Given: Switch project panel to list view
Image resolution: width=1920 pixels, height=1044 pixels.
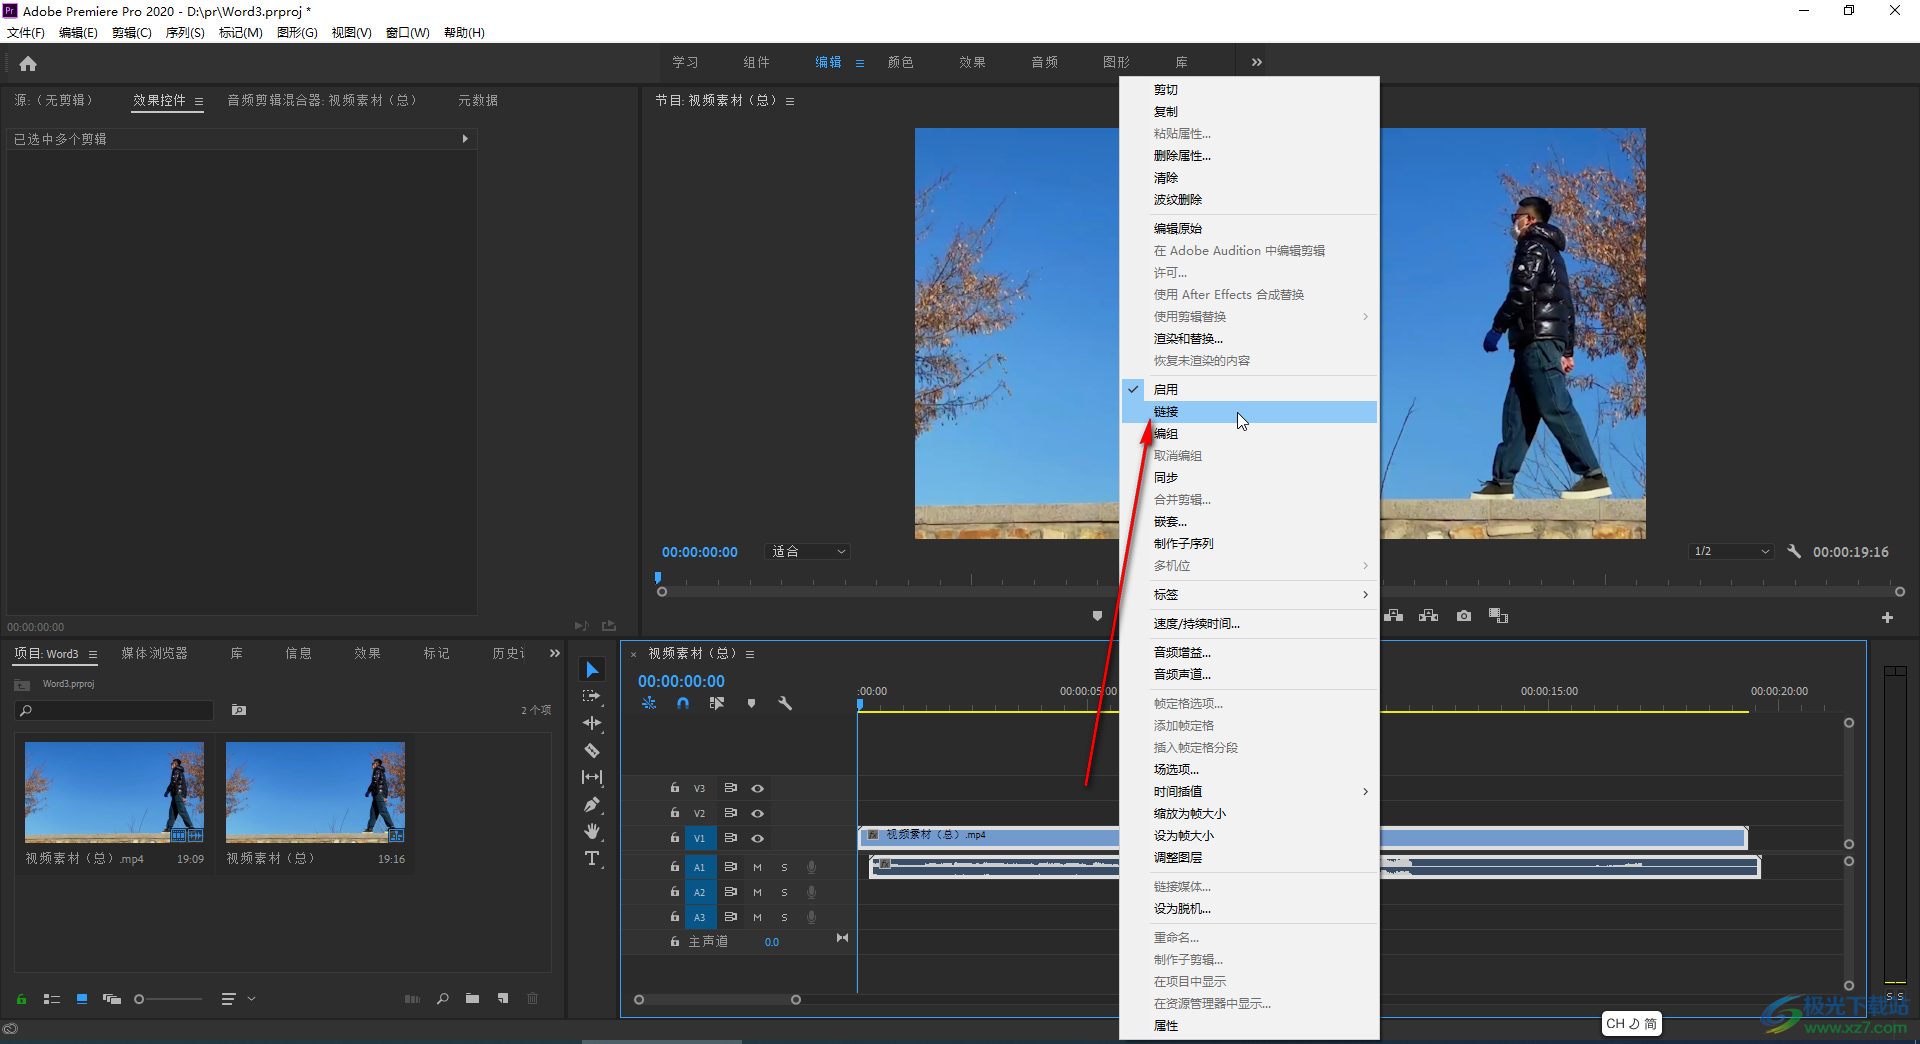Looking at the screenshot, I should [x=52, y=998].
